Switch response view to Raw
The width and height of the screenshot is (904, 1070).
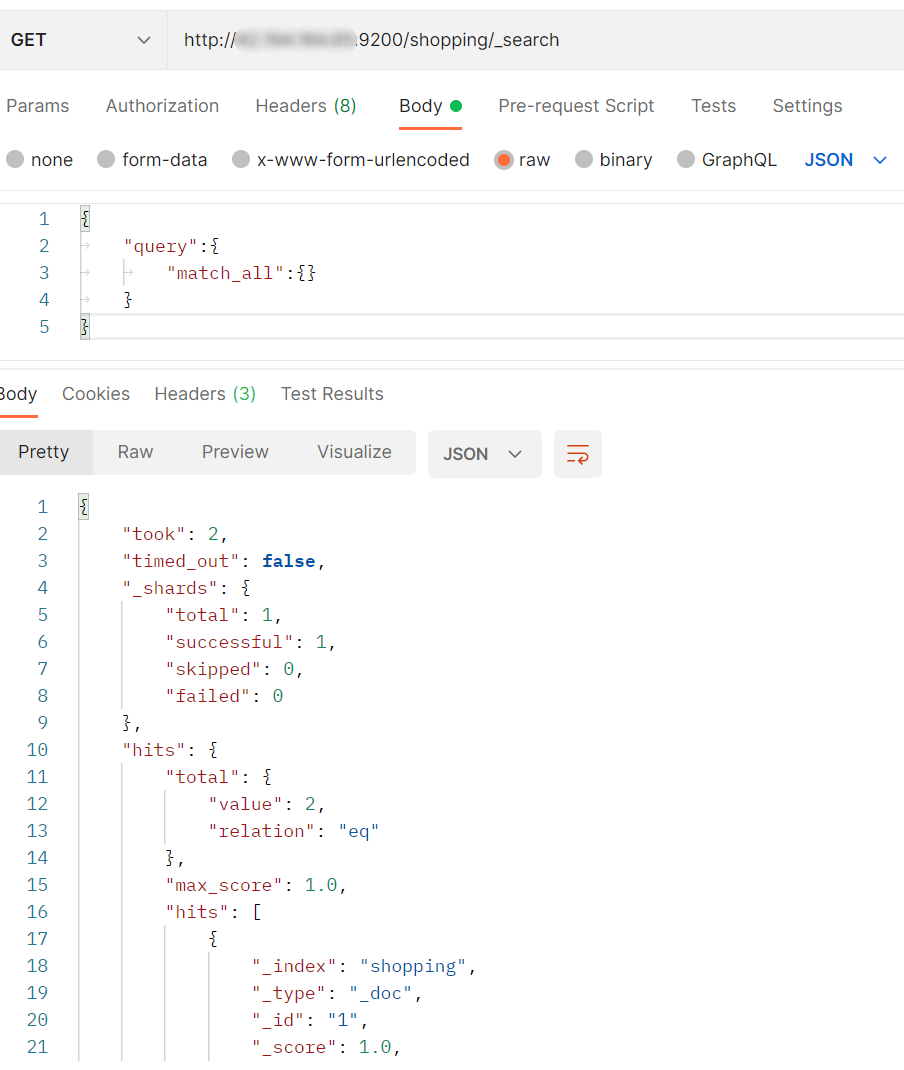pos(135,452)
